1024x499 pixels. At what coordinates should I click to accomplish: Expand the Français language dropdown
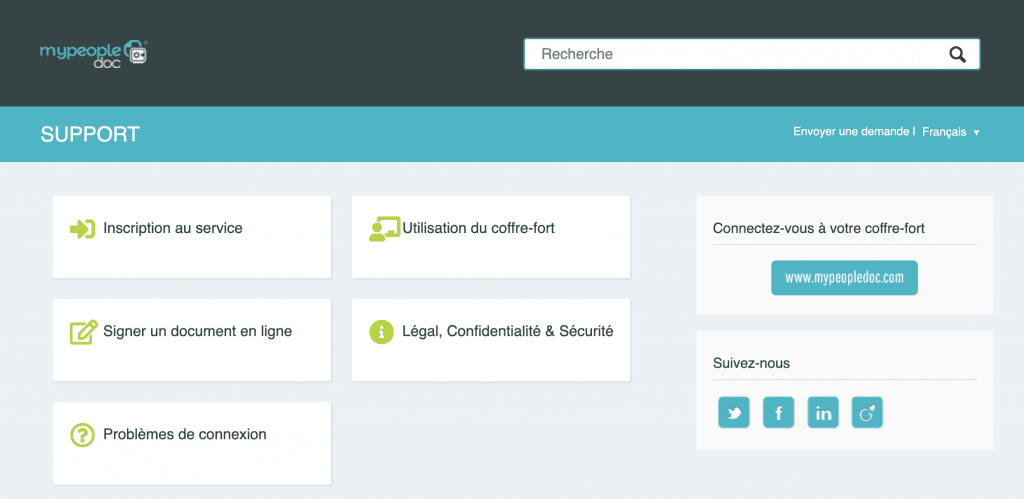pyautogui.click(x=950, y=132)
